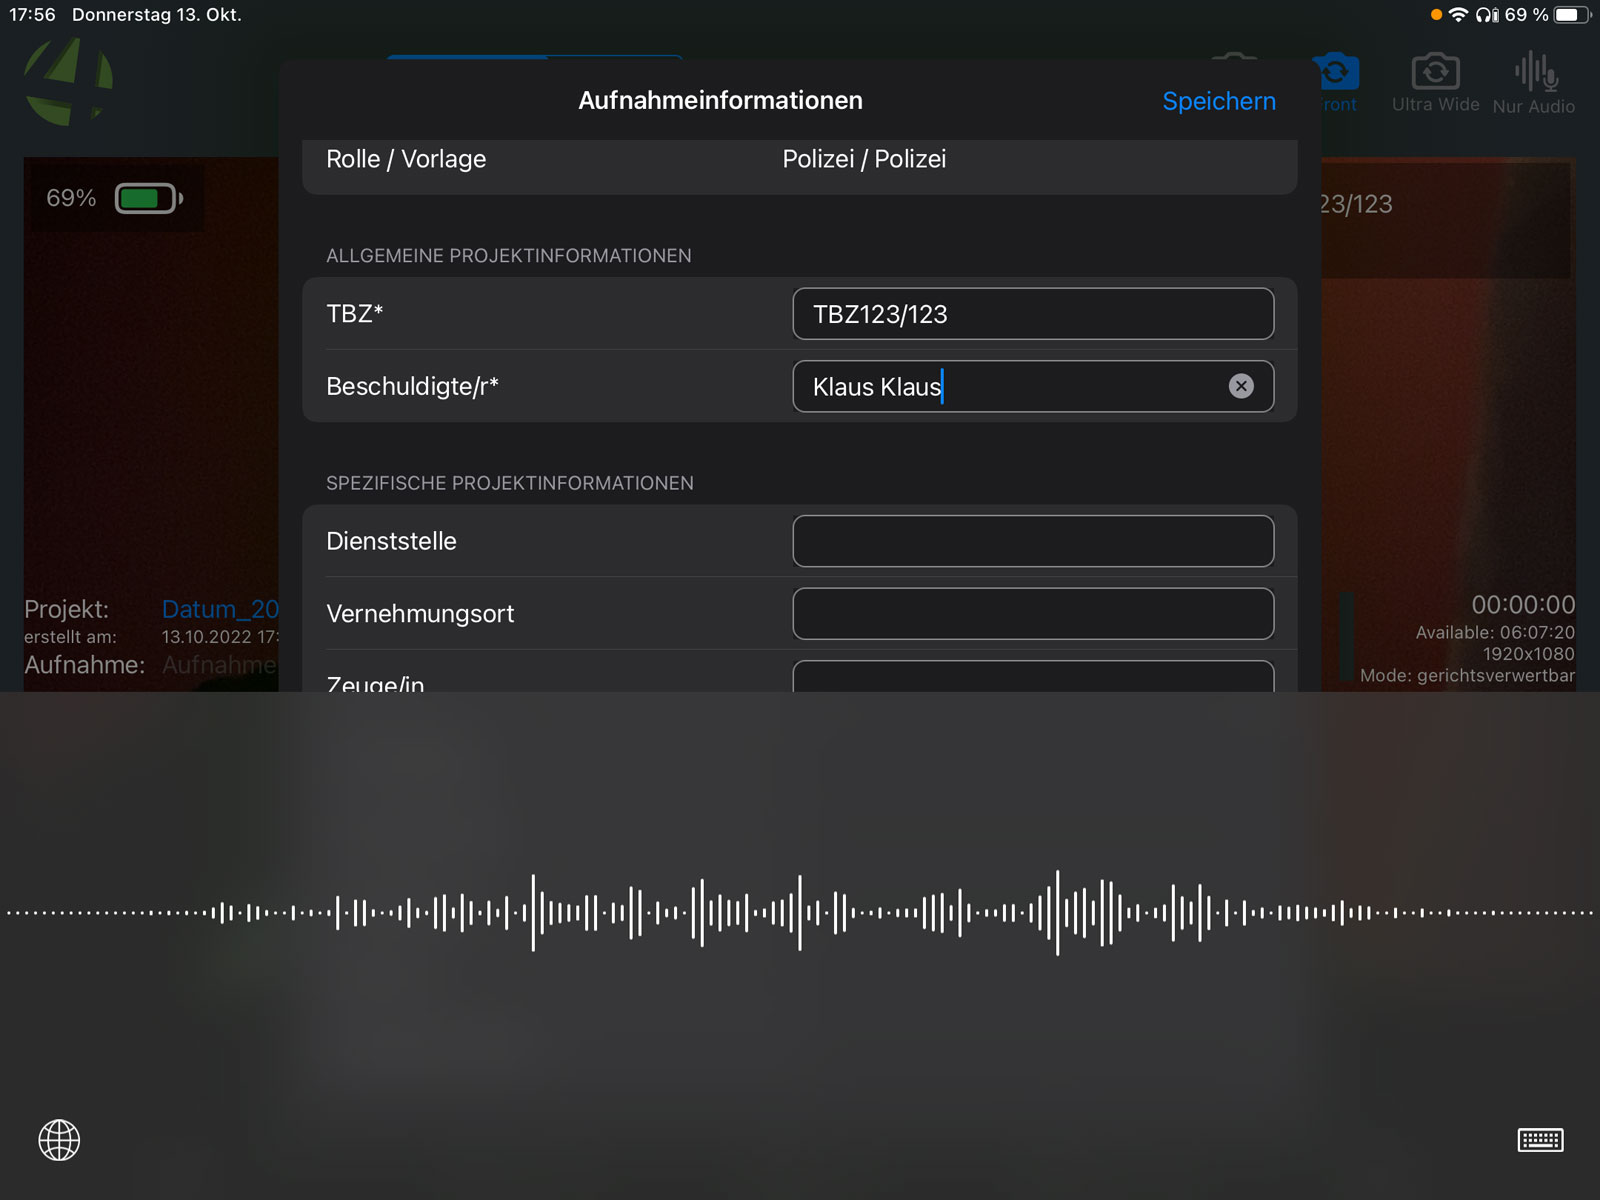Clear the Beschuldigte/r text field
Image resolution: width=1600 pixels, height=1200 pixels.
(1240, 386)
